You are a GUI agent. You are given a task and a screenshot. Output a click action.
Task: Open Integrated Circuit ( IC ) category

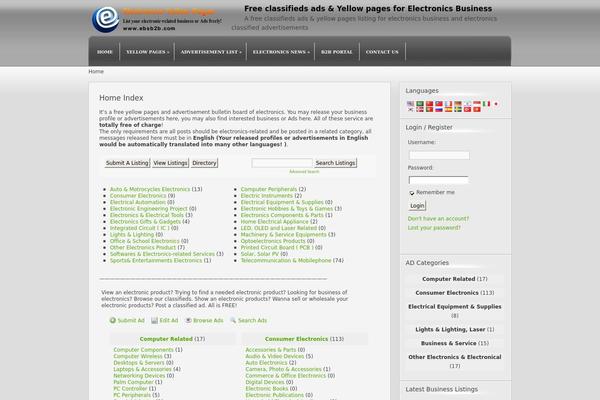[x=140, y=228]
